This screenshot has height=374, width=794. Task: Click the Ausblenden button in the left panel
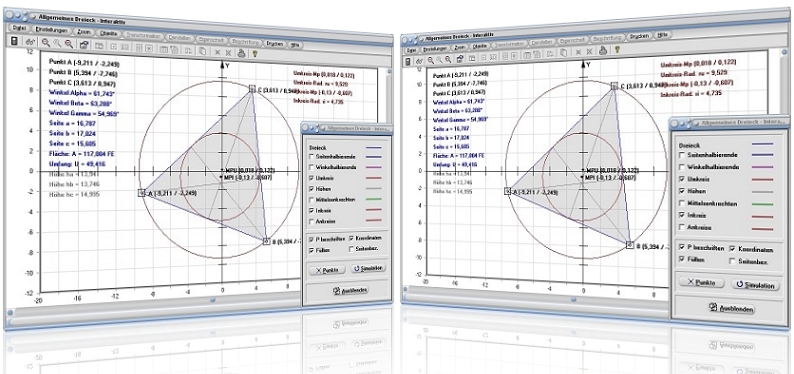[350, 290]
